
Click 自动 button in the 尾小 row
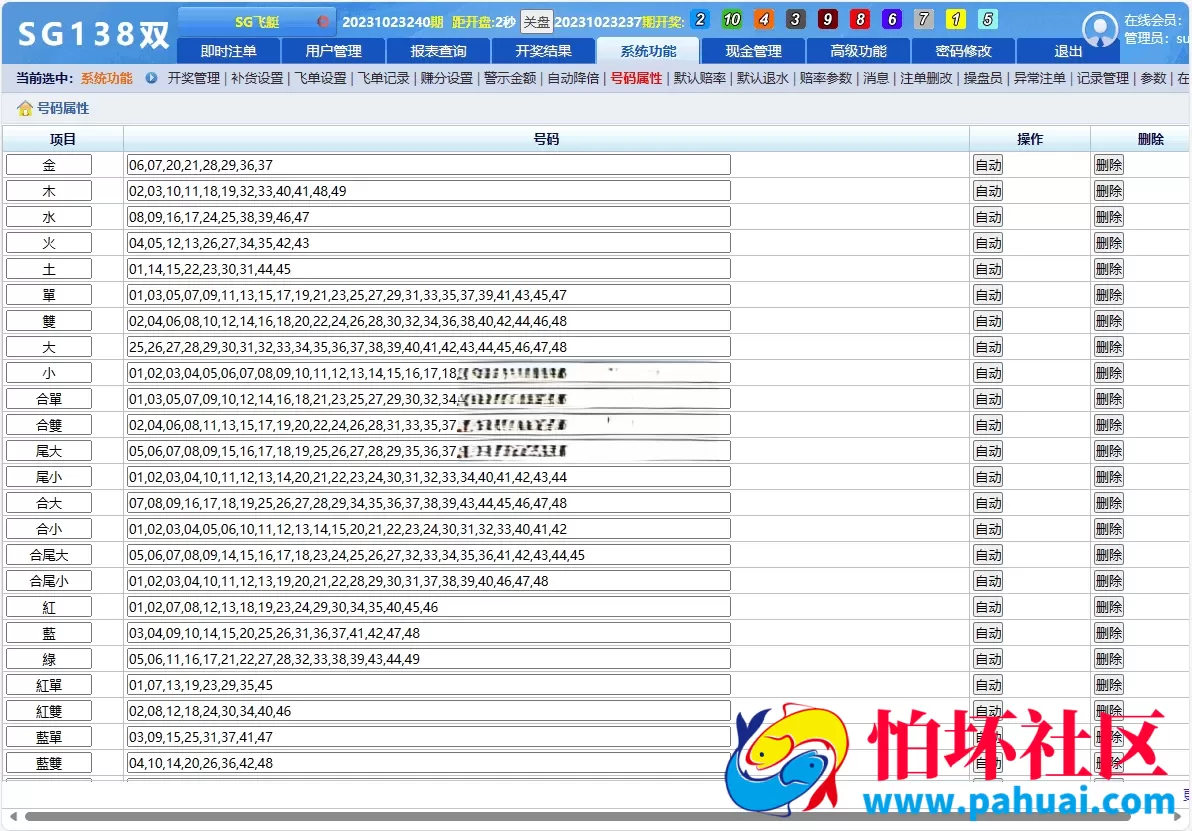(988, 477)
